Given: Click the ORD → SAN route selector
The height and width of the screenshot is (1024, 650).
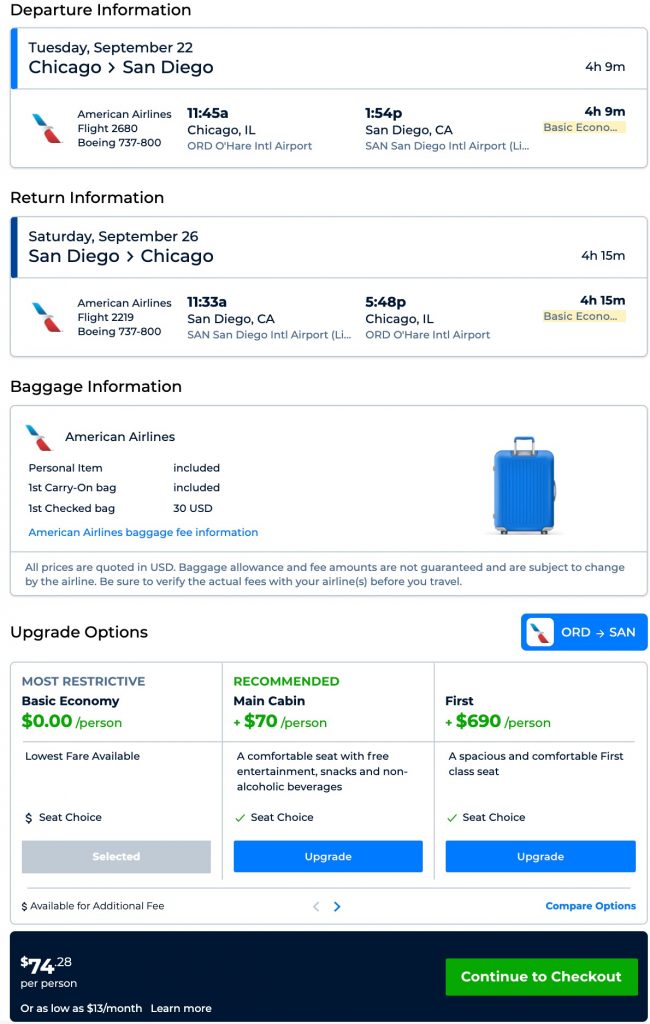Looking at the screenshot, I should point(584,632).
